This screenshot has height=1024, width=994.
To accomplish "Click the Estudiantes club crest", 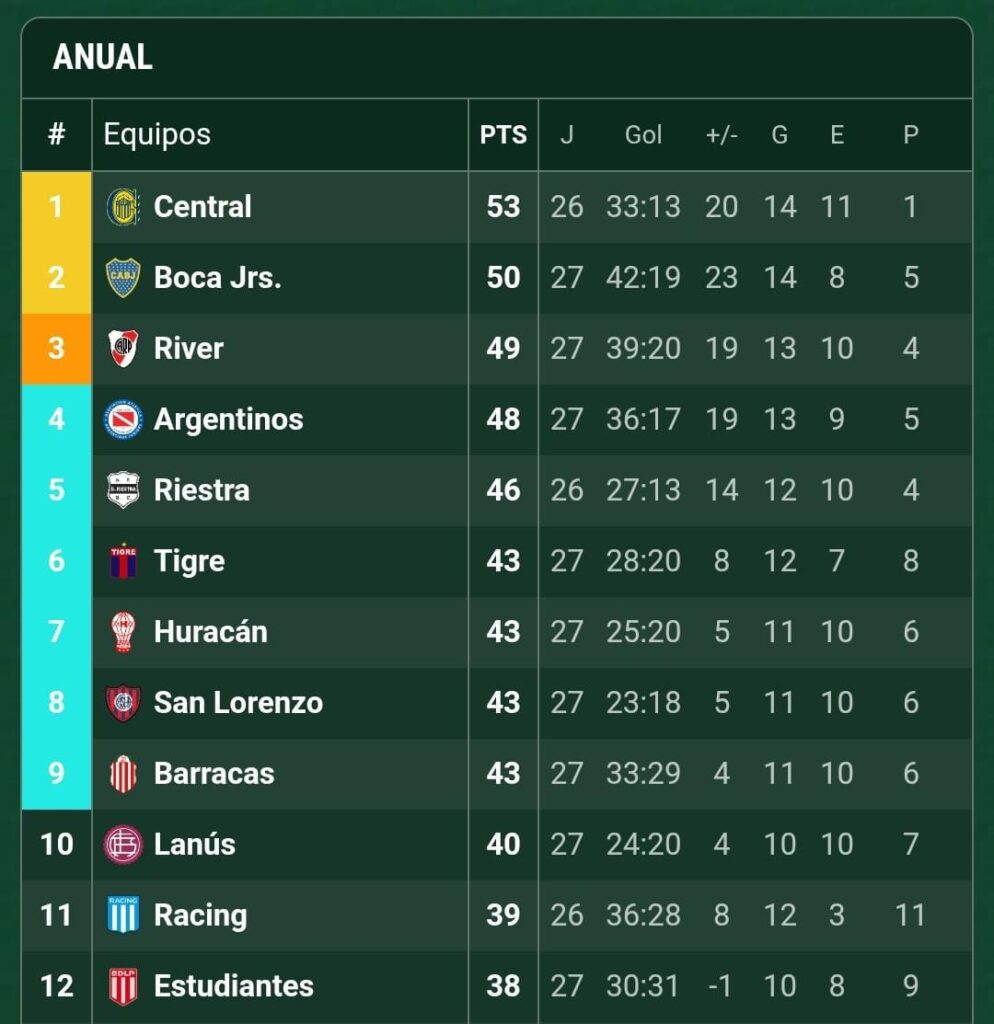I will pos(123,986).
